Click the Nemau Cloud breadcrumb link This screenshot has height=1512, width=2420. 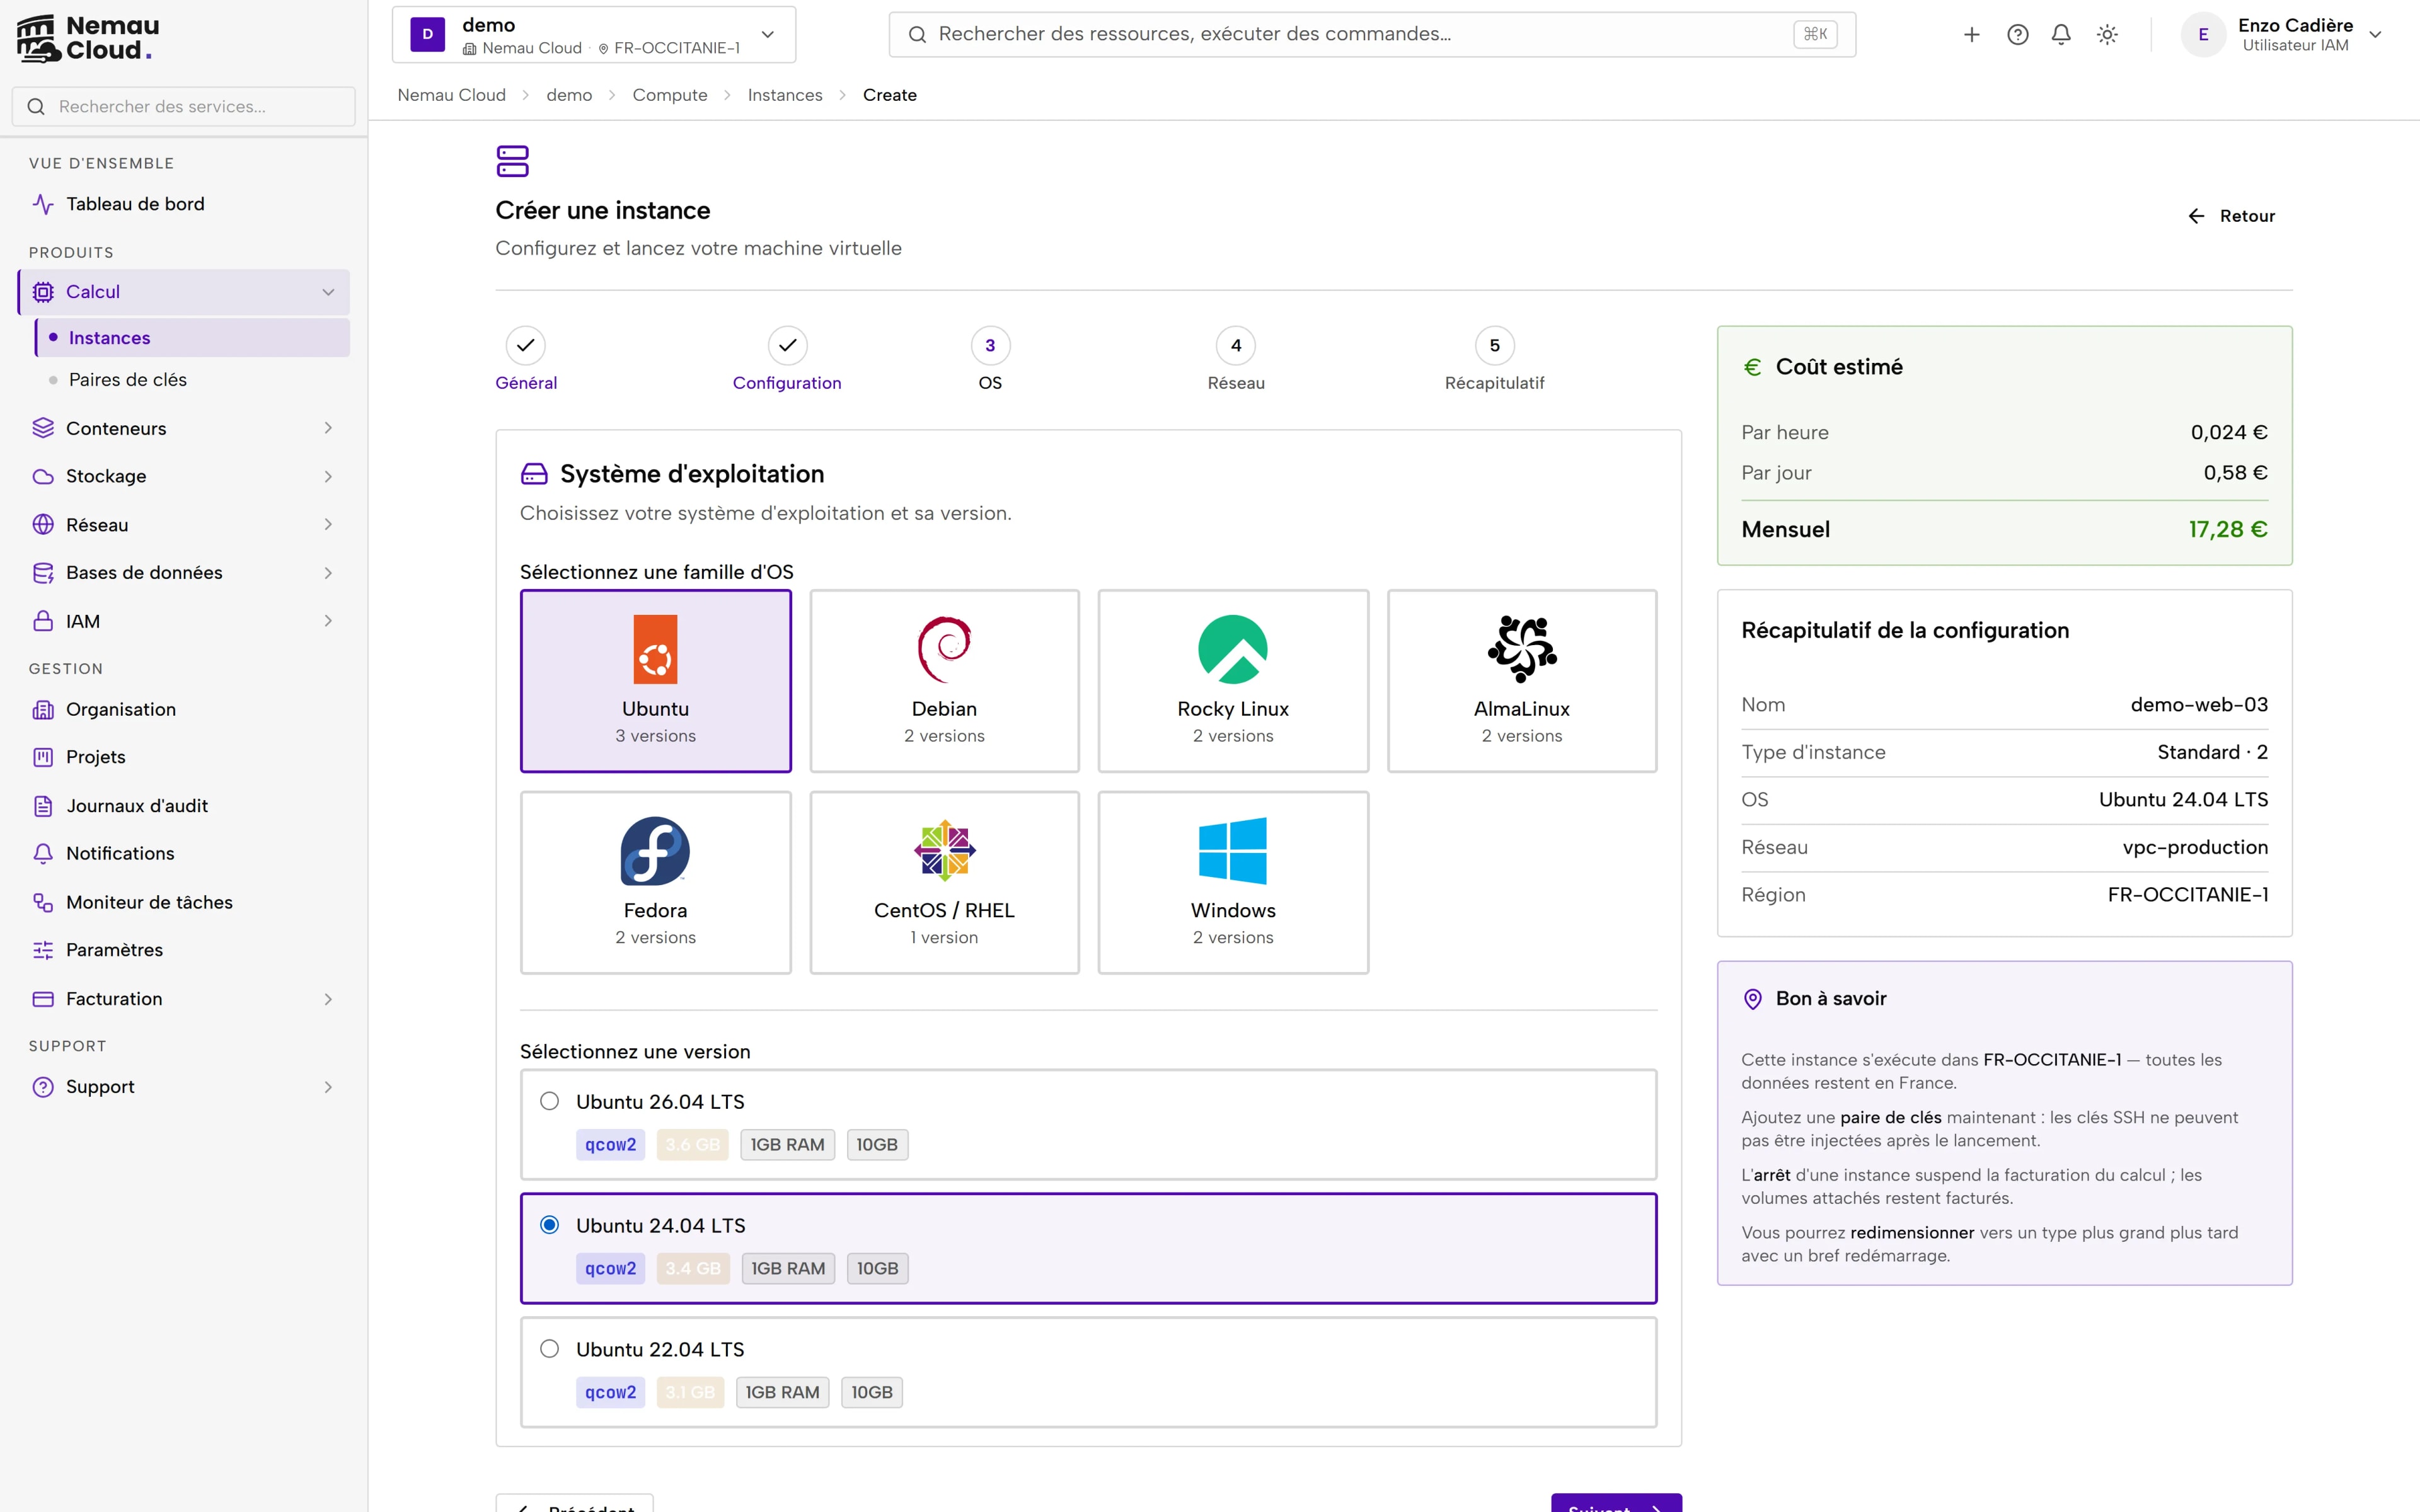pos(452,95)
